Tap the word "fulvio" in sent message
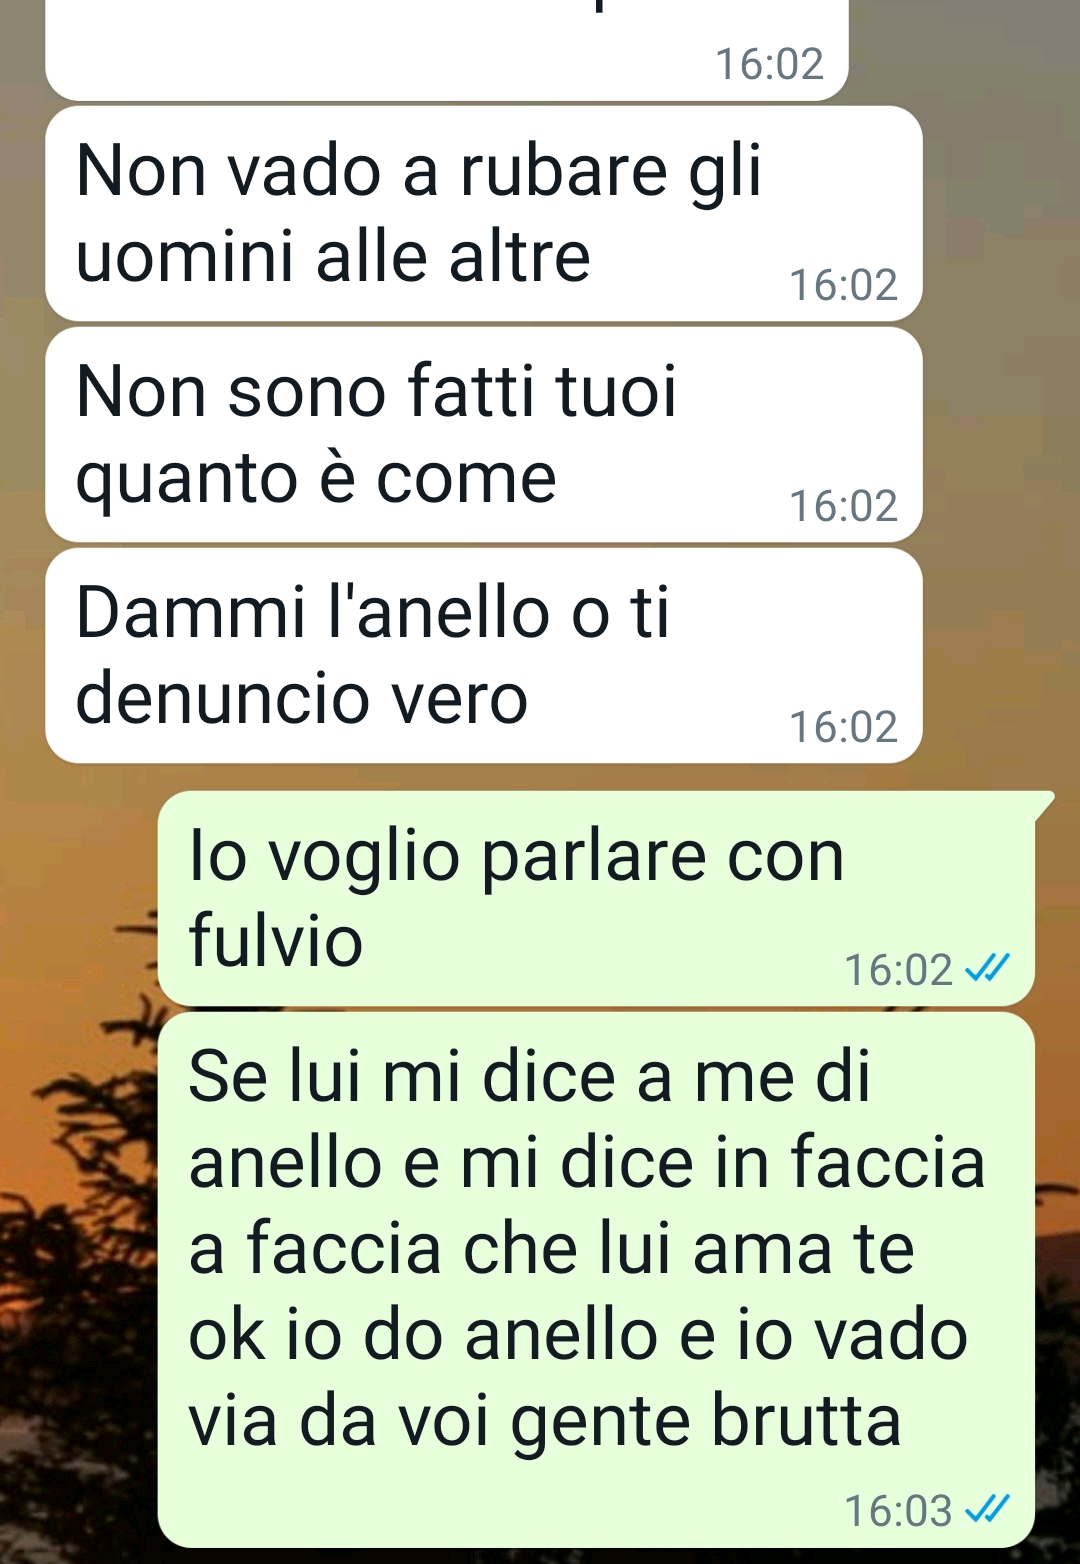 coord(275,940)
